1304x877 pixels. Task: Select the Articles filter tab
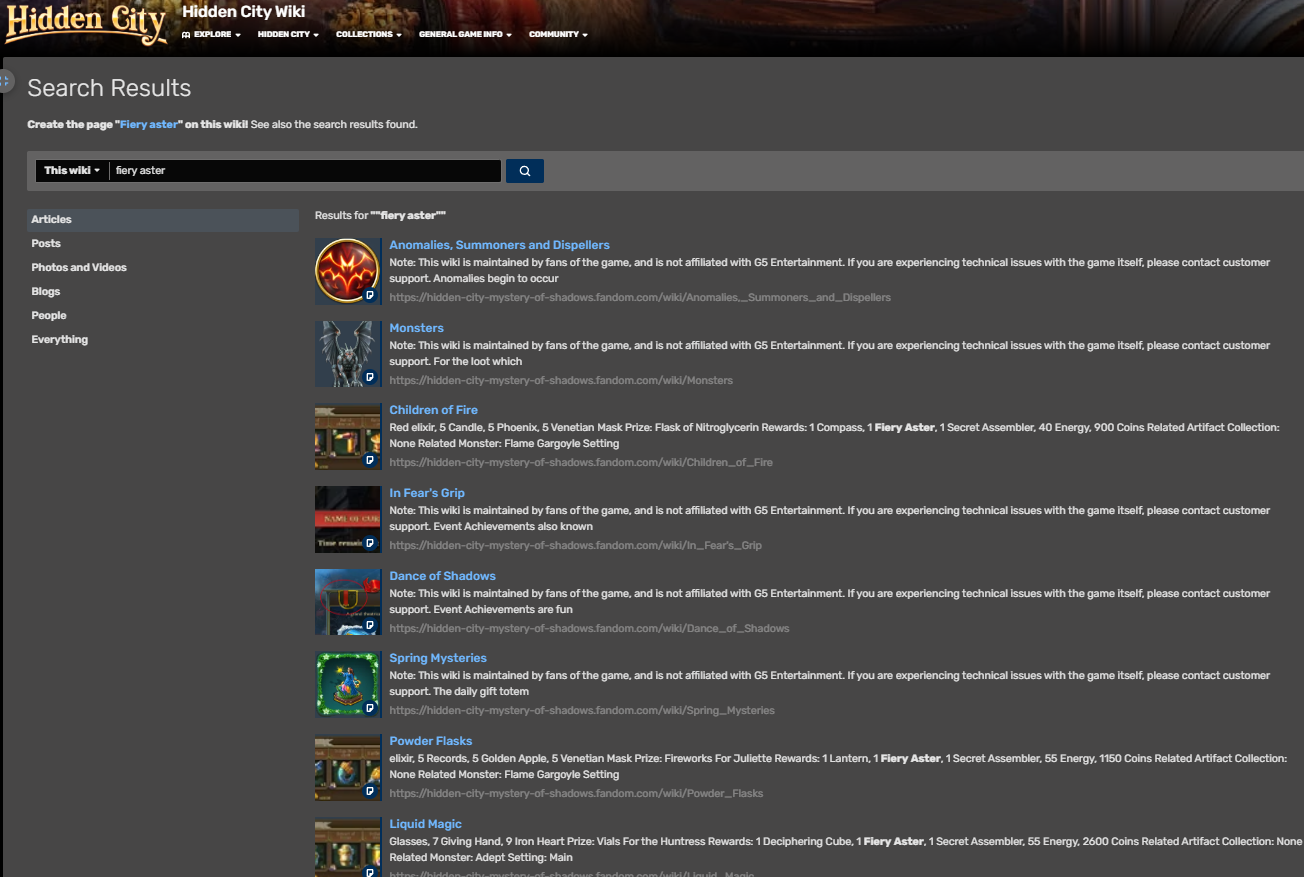coord(163,220)
